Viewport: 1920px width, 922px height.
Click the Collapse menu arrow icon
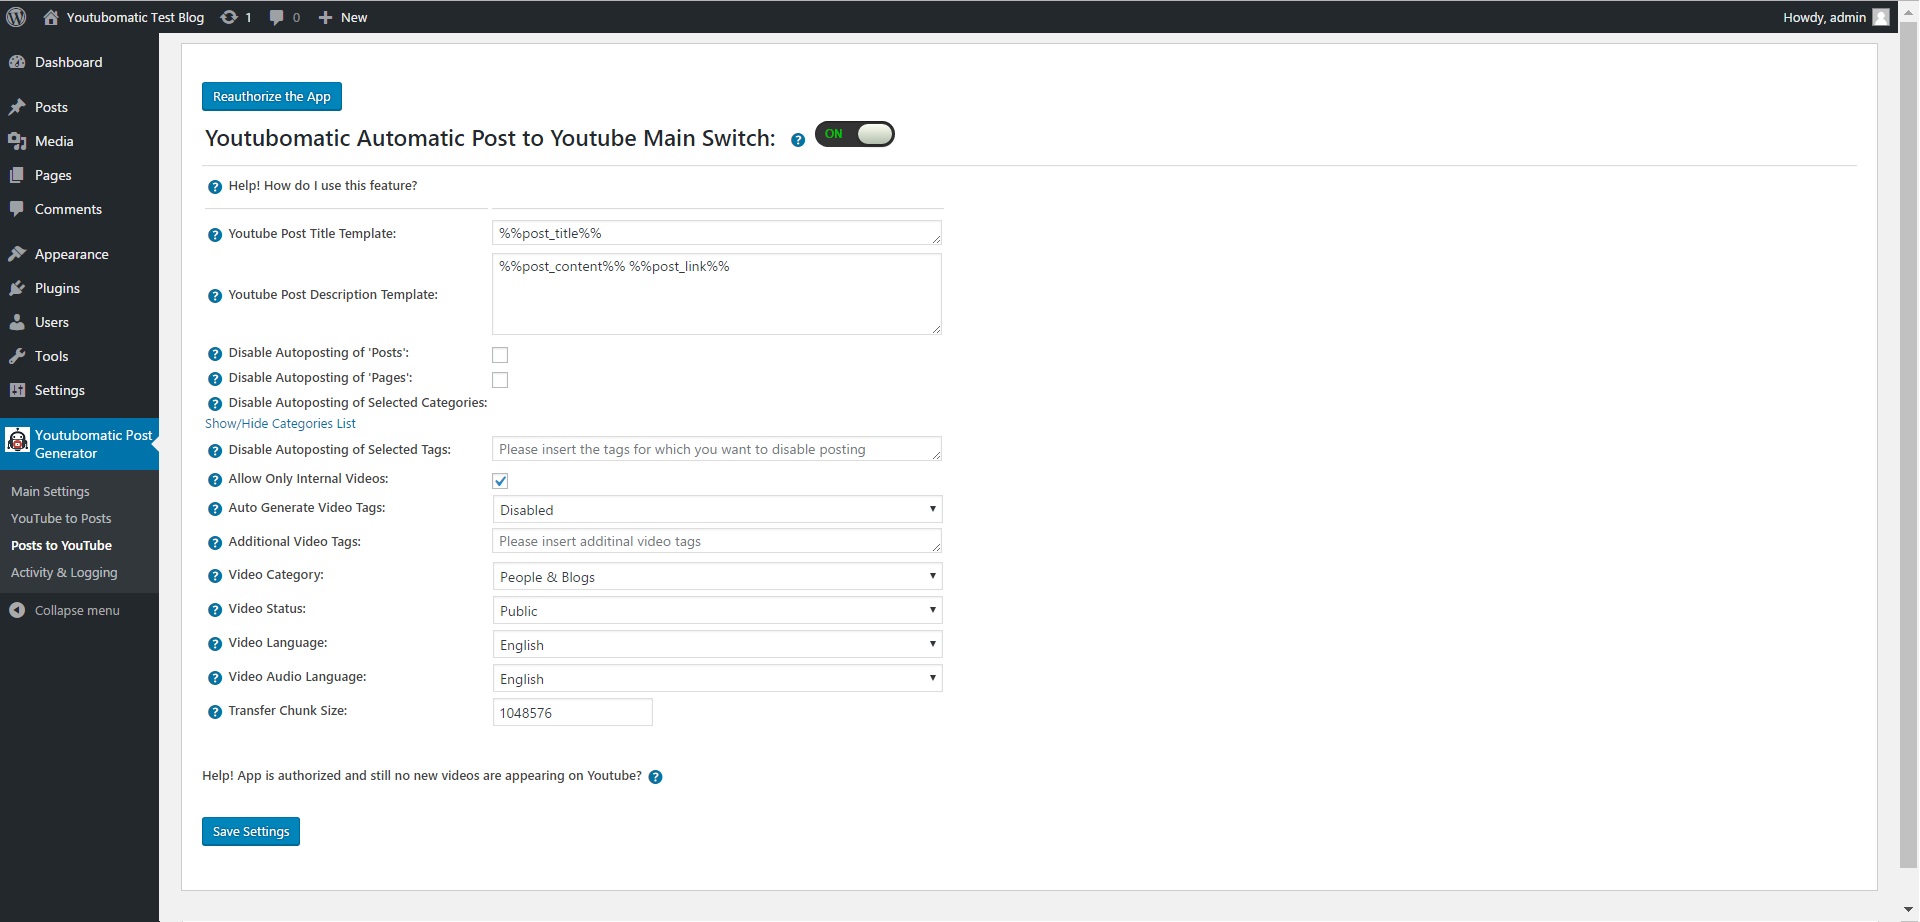click(16, 610)
